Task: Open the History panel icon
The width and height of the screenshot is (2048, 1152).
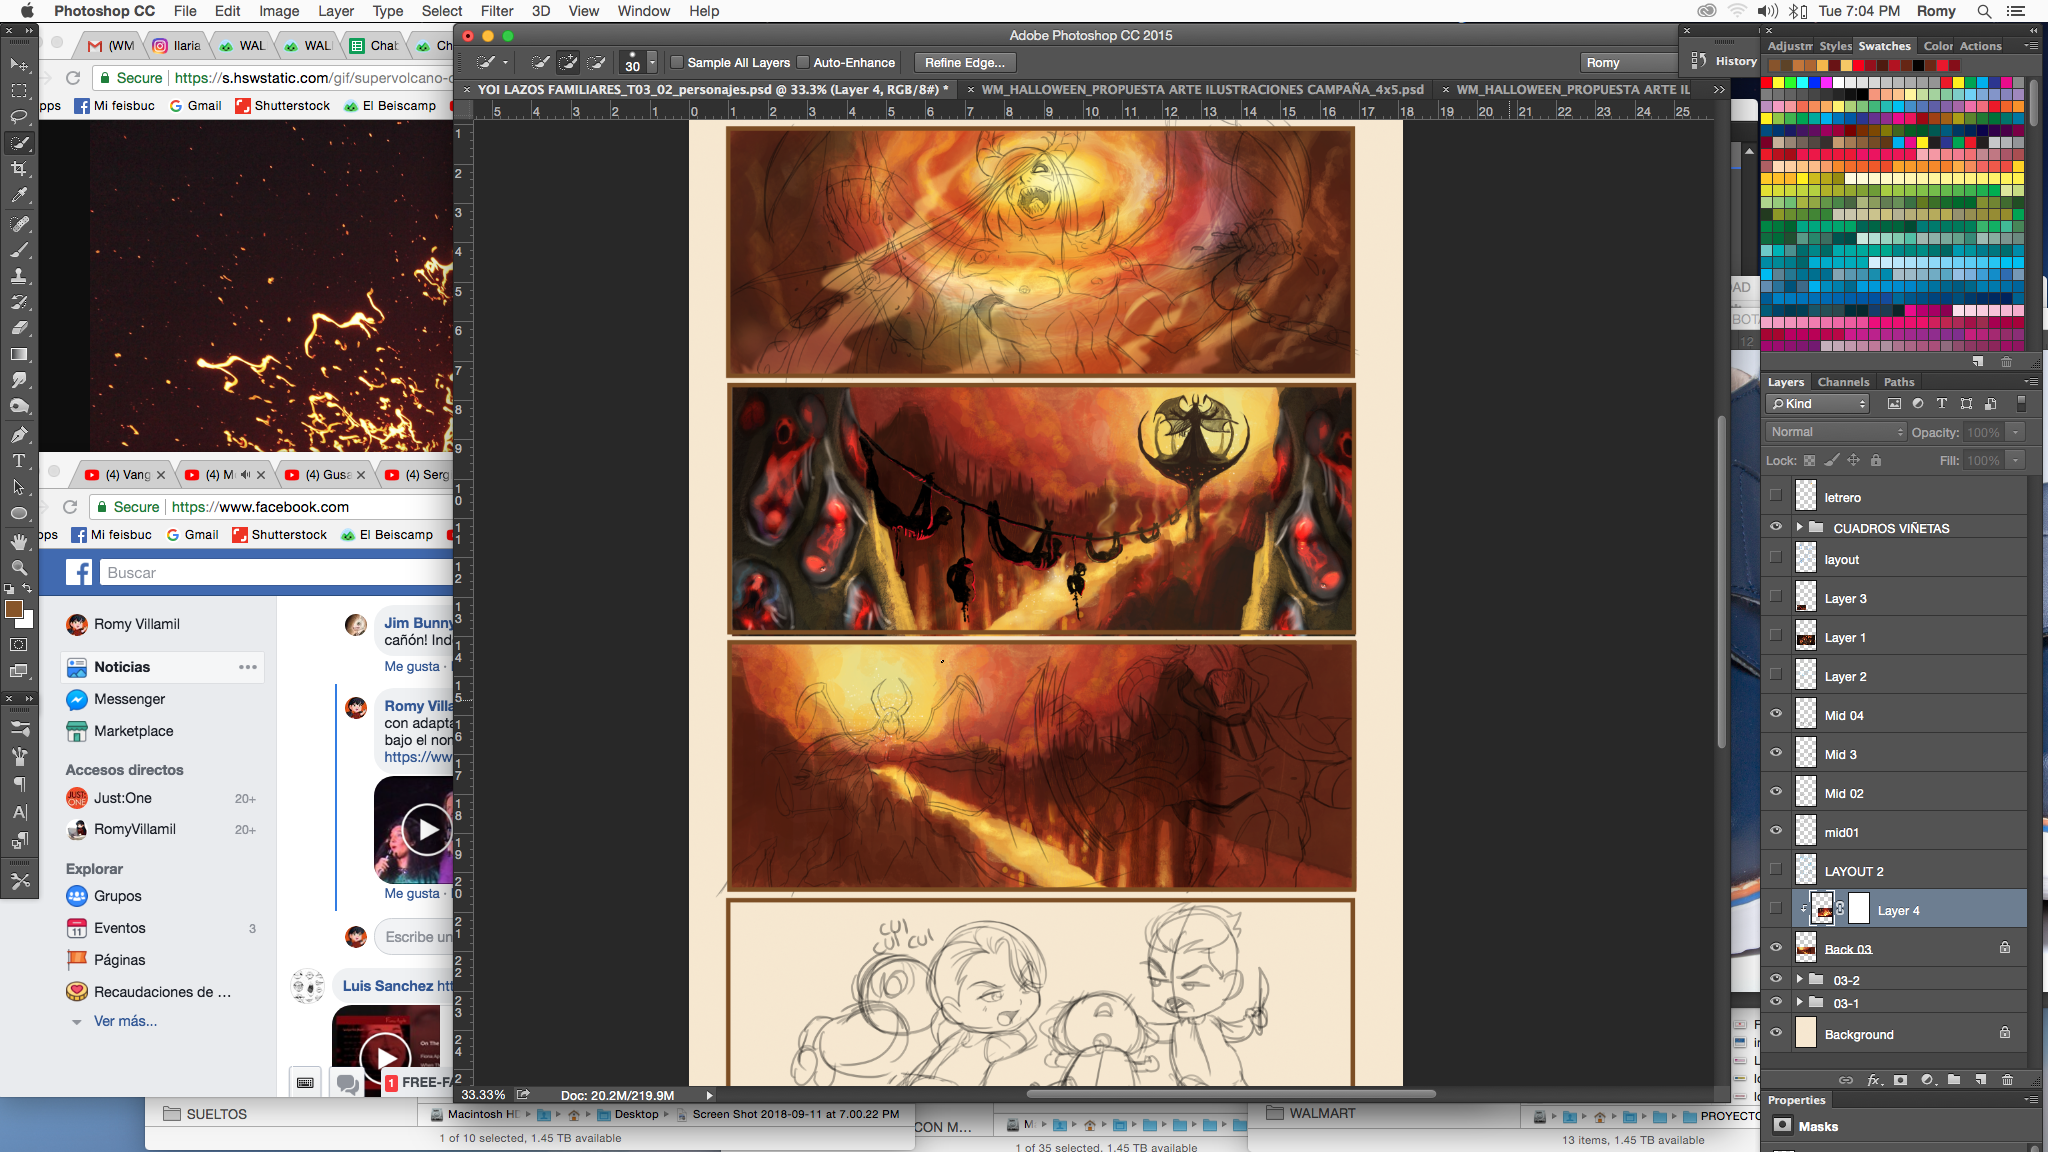Action: click(x=1698, y=61)
